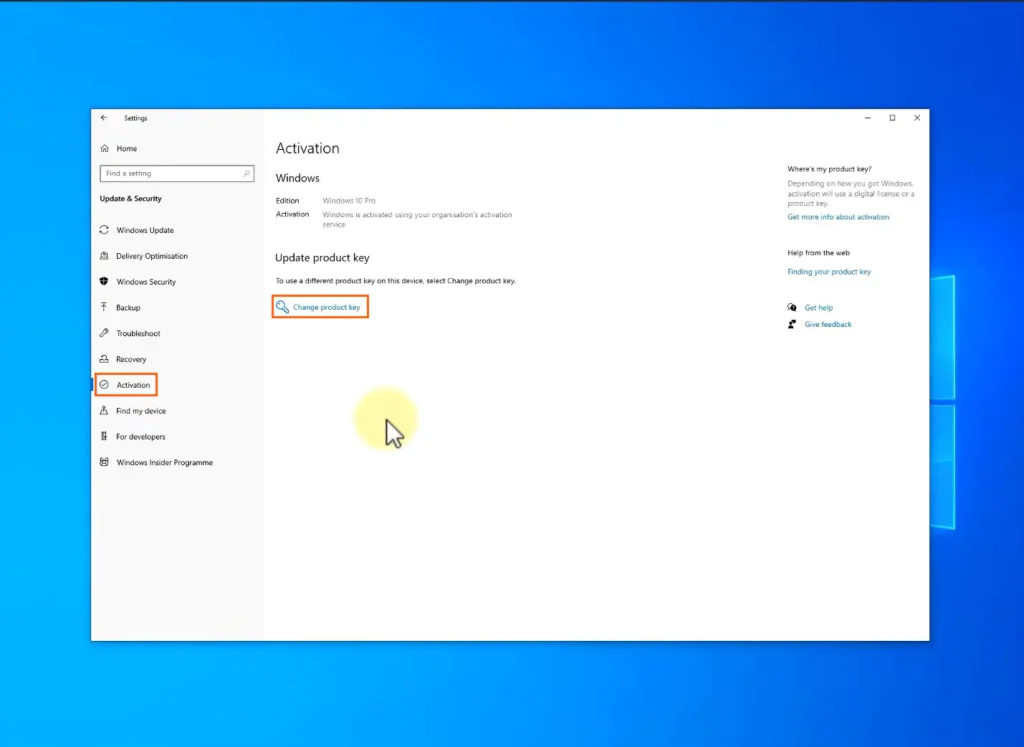Open the Activation settings page
The width and height of the screenshot is (1024, 747).
click(133, 385)
